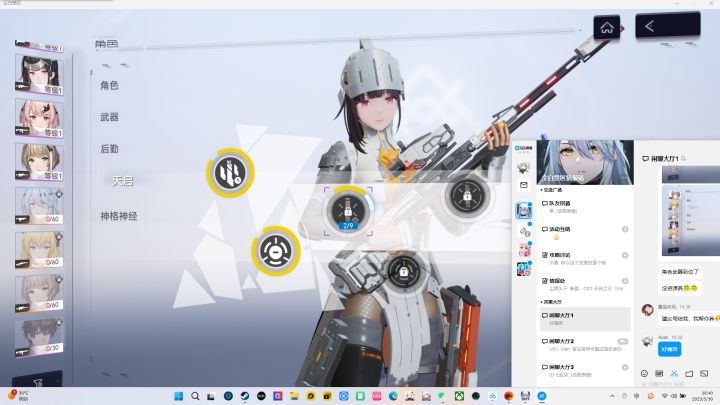Open the 神格神经 menu entry

click(119, 216)
